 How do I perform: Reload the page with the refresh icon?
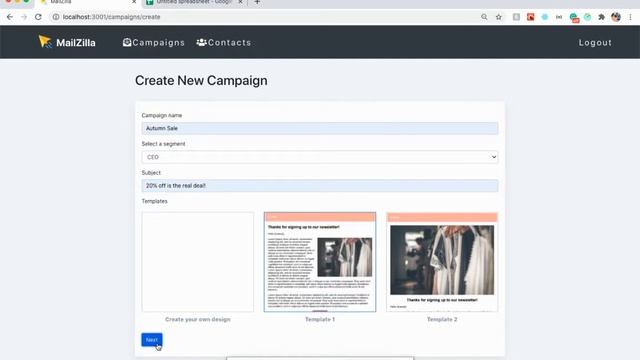point(38,17)
